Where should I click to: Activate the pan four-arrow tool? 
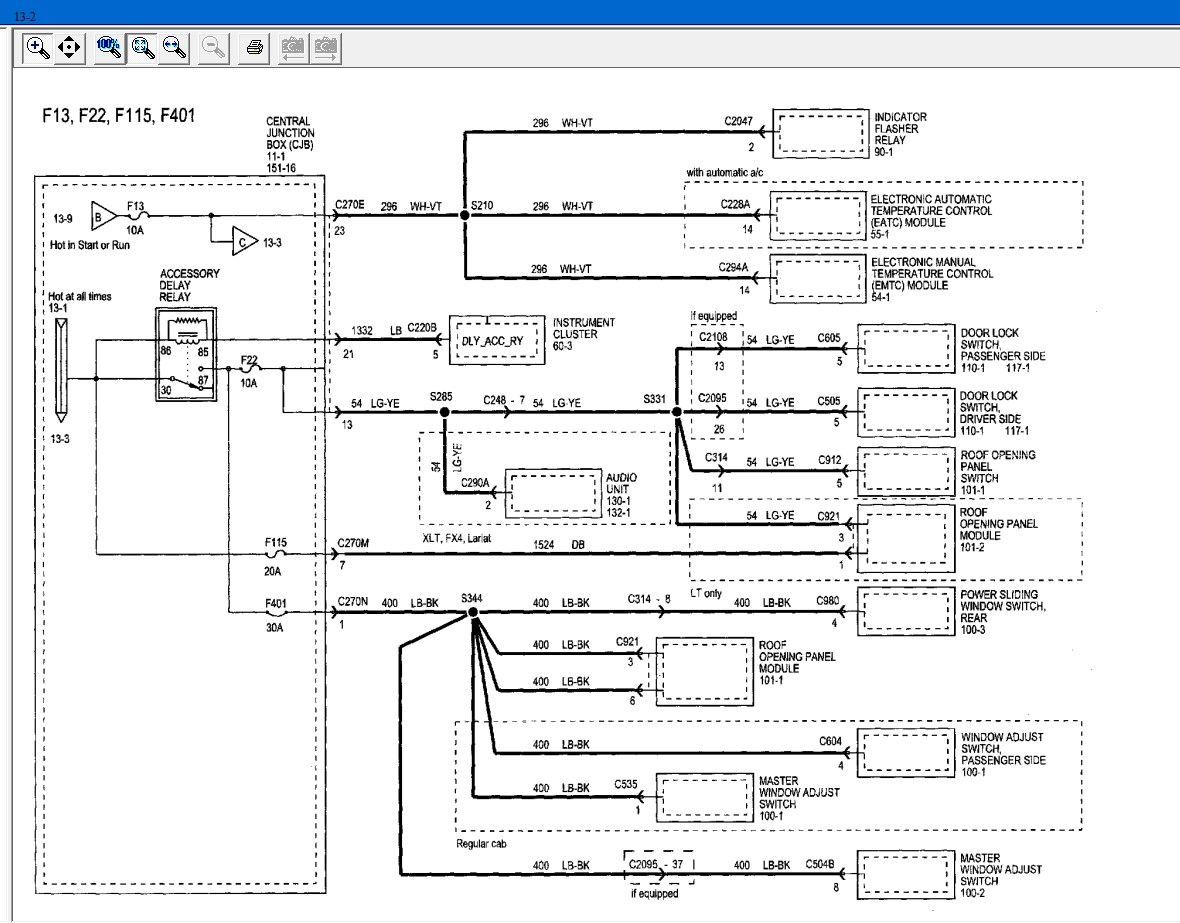[69, 47]
